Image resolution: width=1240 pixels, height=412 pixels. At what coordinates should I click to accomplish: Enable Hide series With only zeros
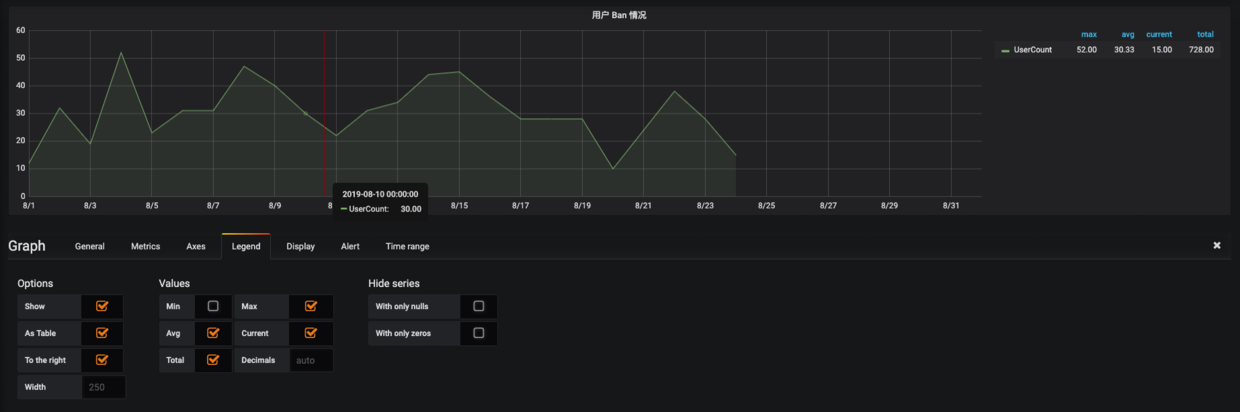click(478, 333)
